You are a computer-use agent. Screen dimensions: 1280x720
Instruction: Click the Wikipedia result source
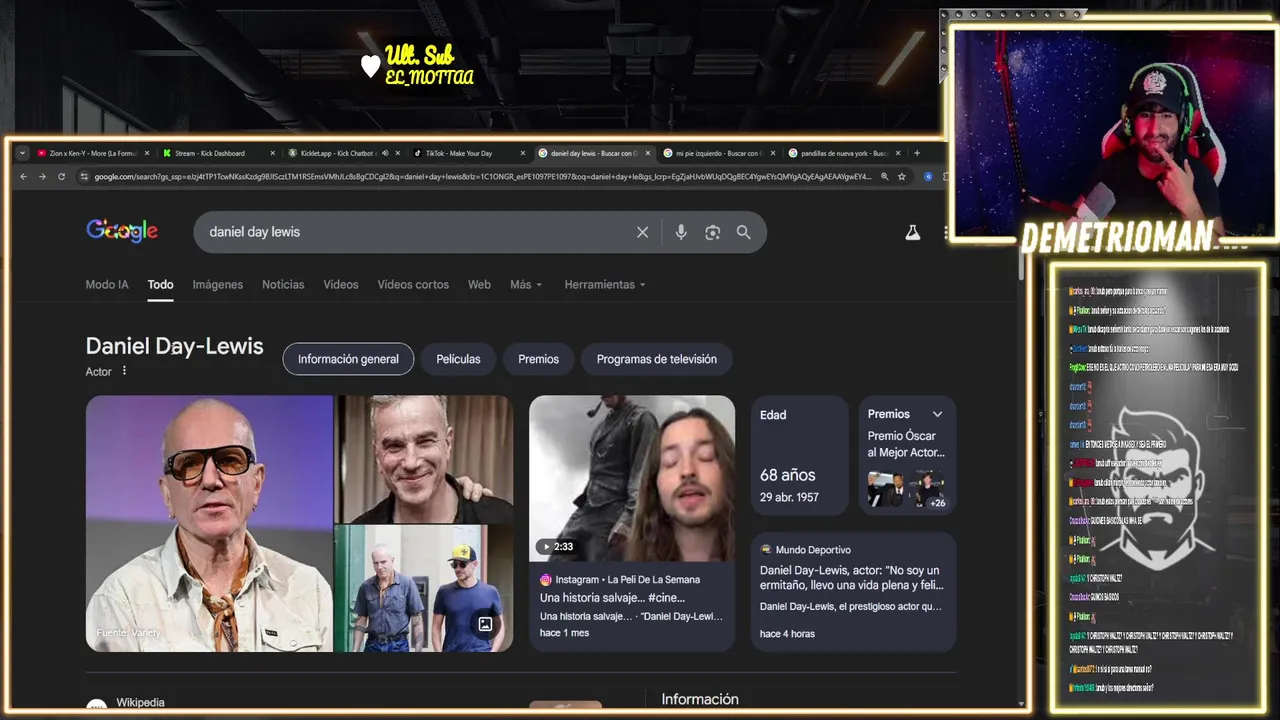click(140, 703)
